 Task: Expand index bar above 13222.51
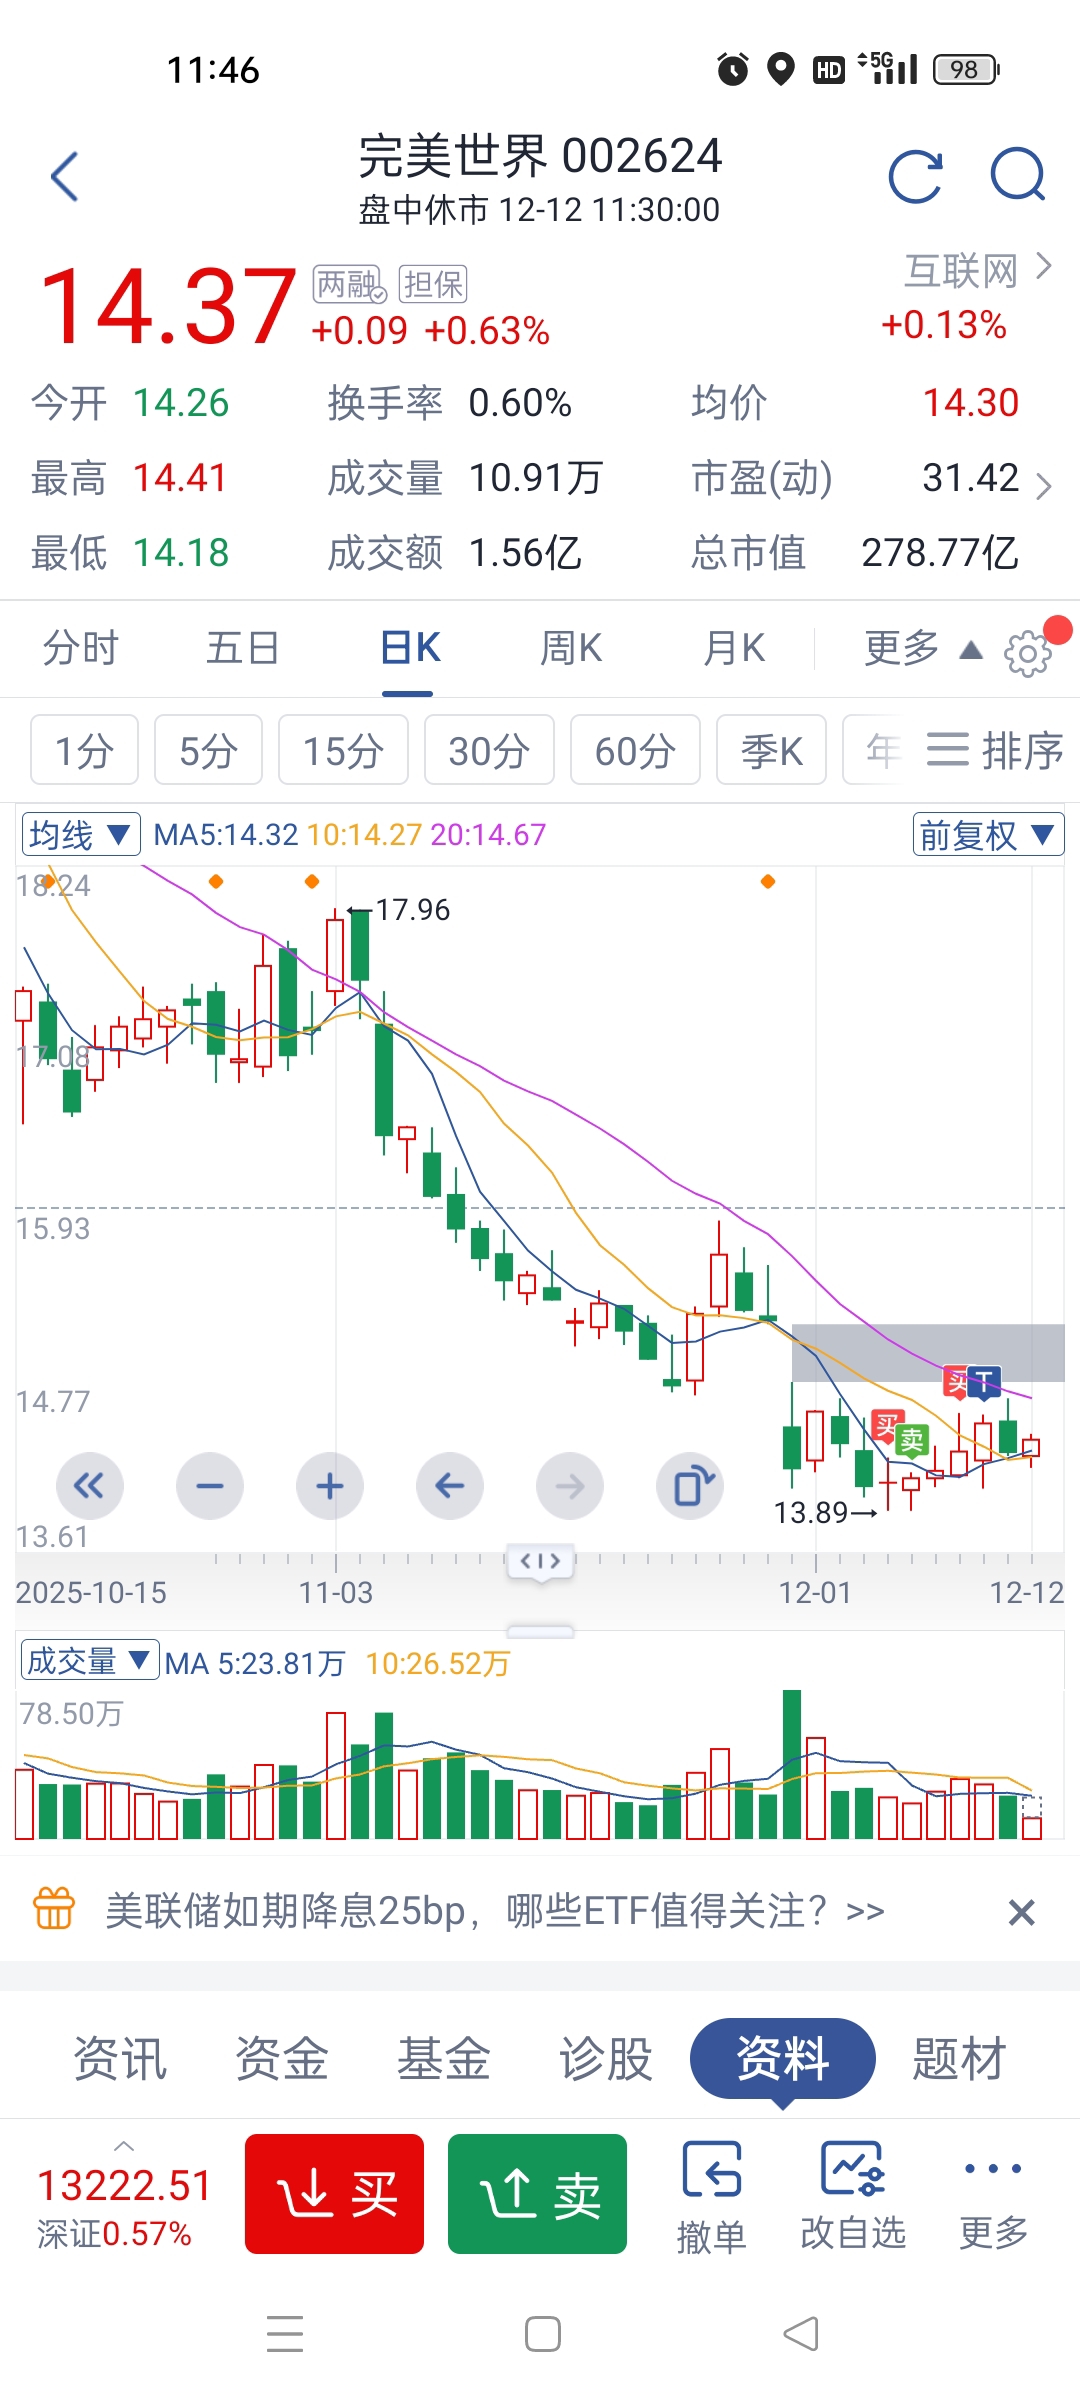124,2146
